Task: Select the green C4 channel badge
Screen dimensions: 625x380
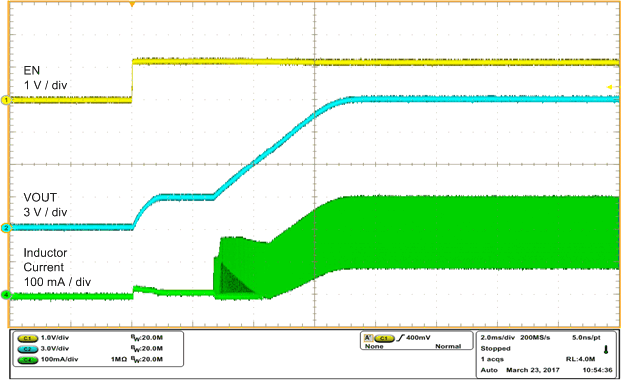Action: coord(28,360)
